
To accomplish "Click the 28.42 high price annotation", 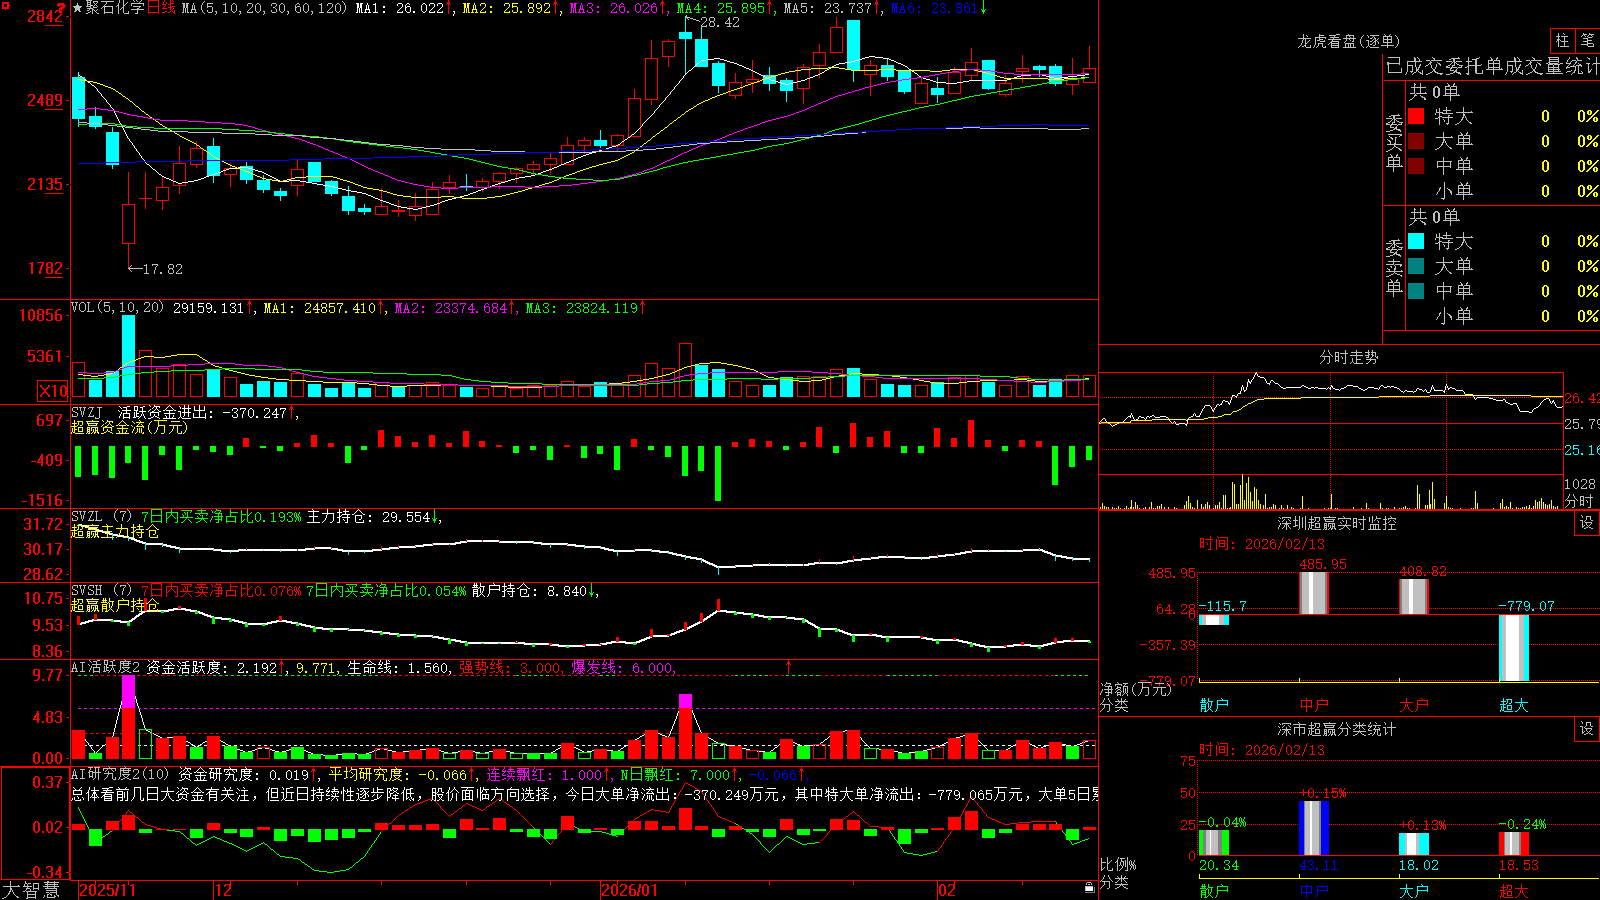I will 720,22.
